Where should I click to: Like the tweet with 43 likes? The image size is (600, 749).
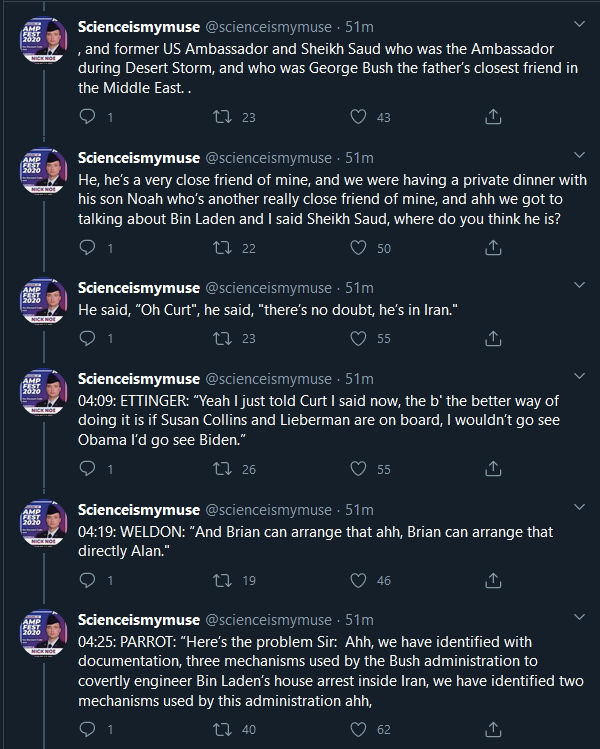pyautogui.click(x=358, y=117)
